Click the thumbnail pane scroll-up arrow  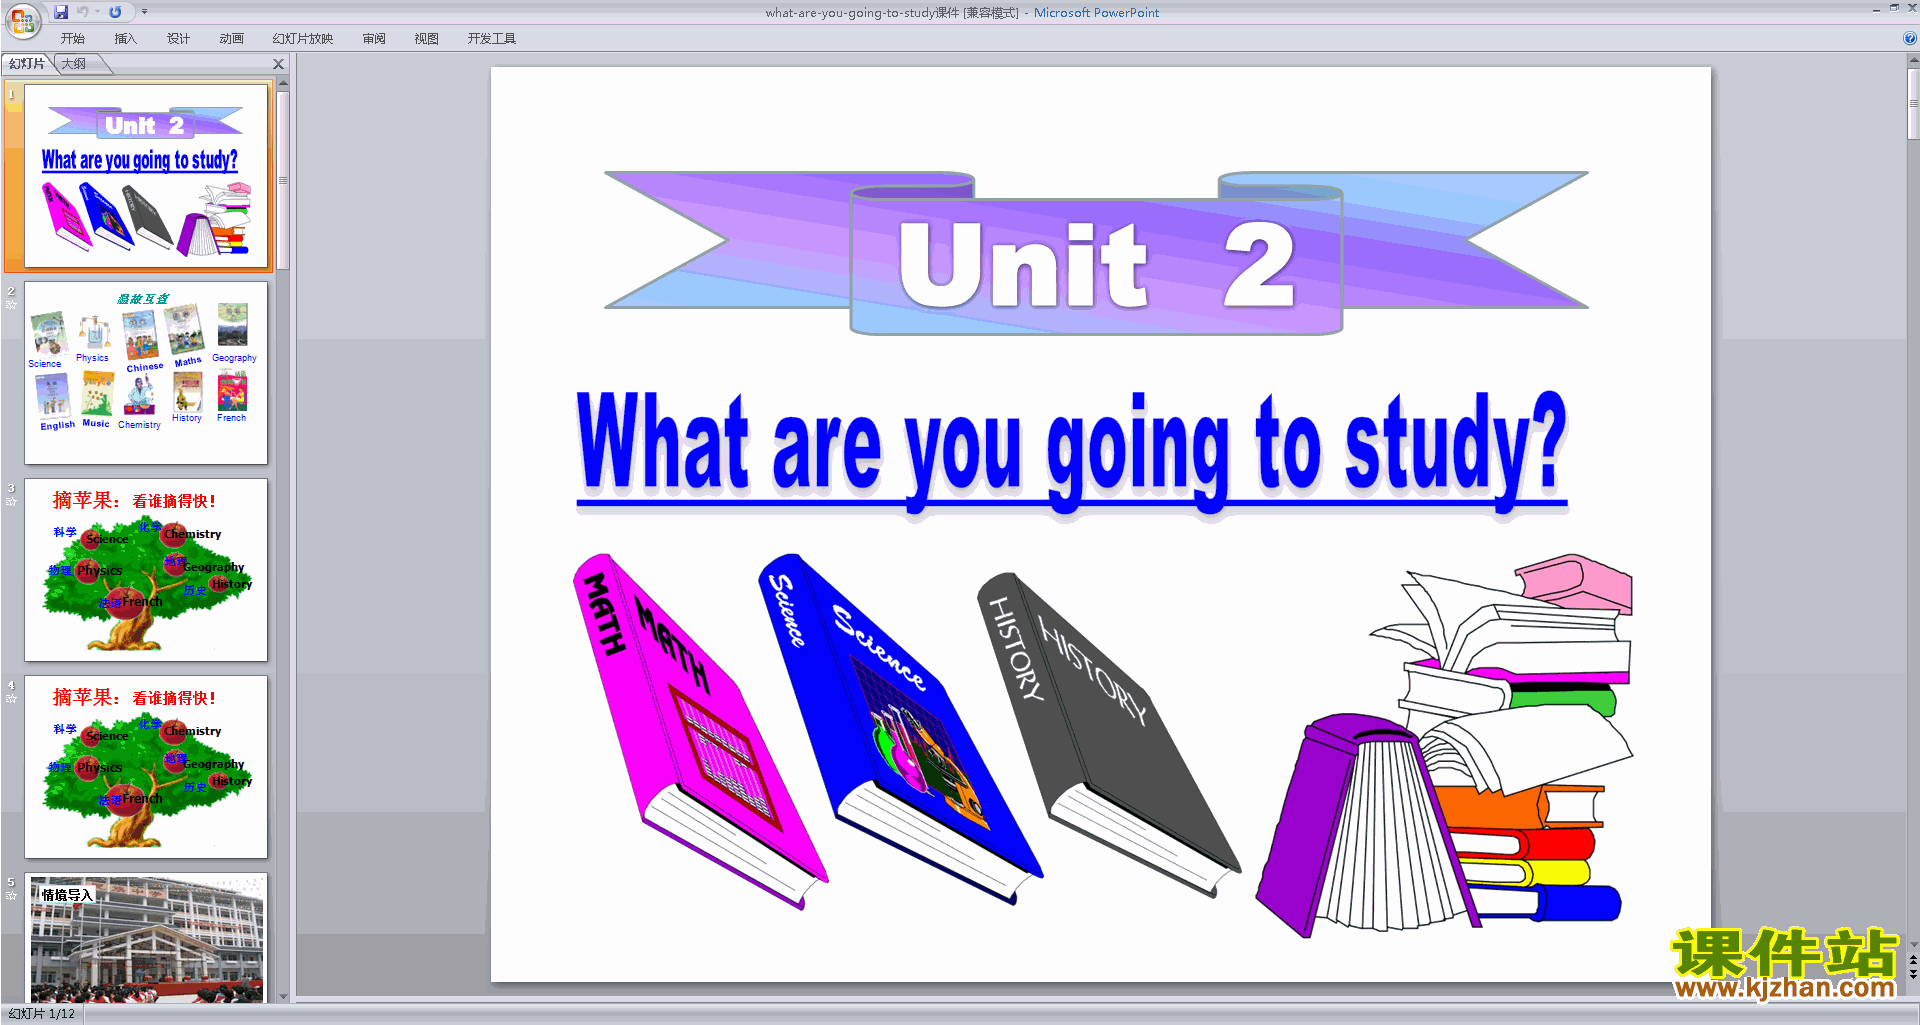tap(283, 84)
